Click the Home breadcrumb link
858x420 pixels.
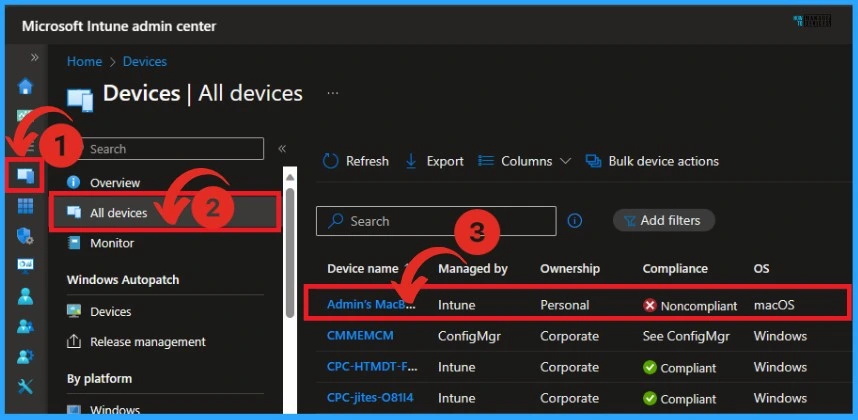(x=84, y=61)
